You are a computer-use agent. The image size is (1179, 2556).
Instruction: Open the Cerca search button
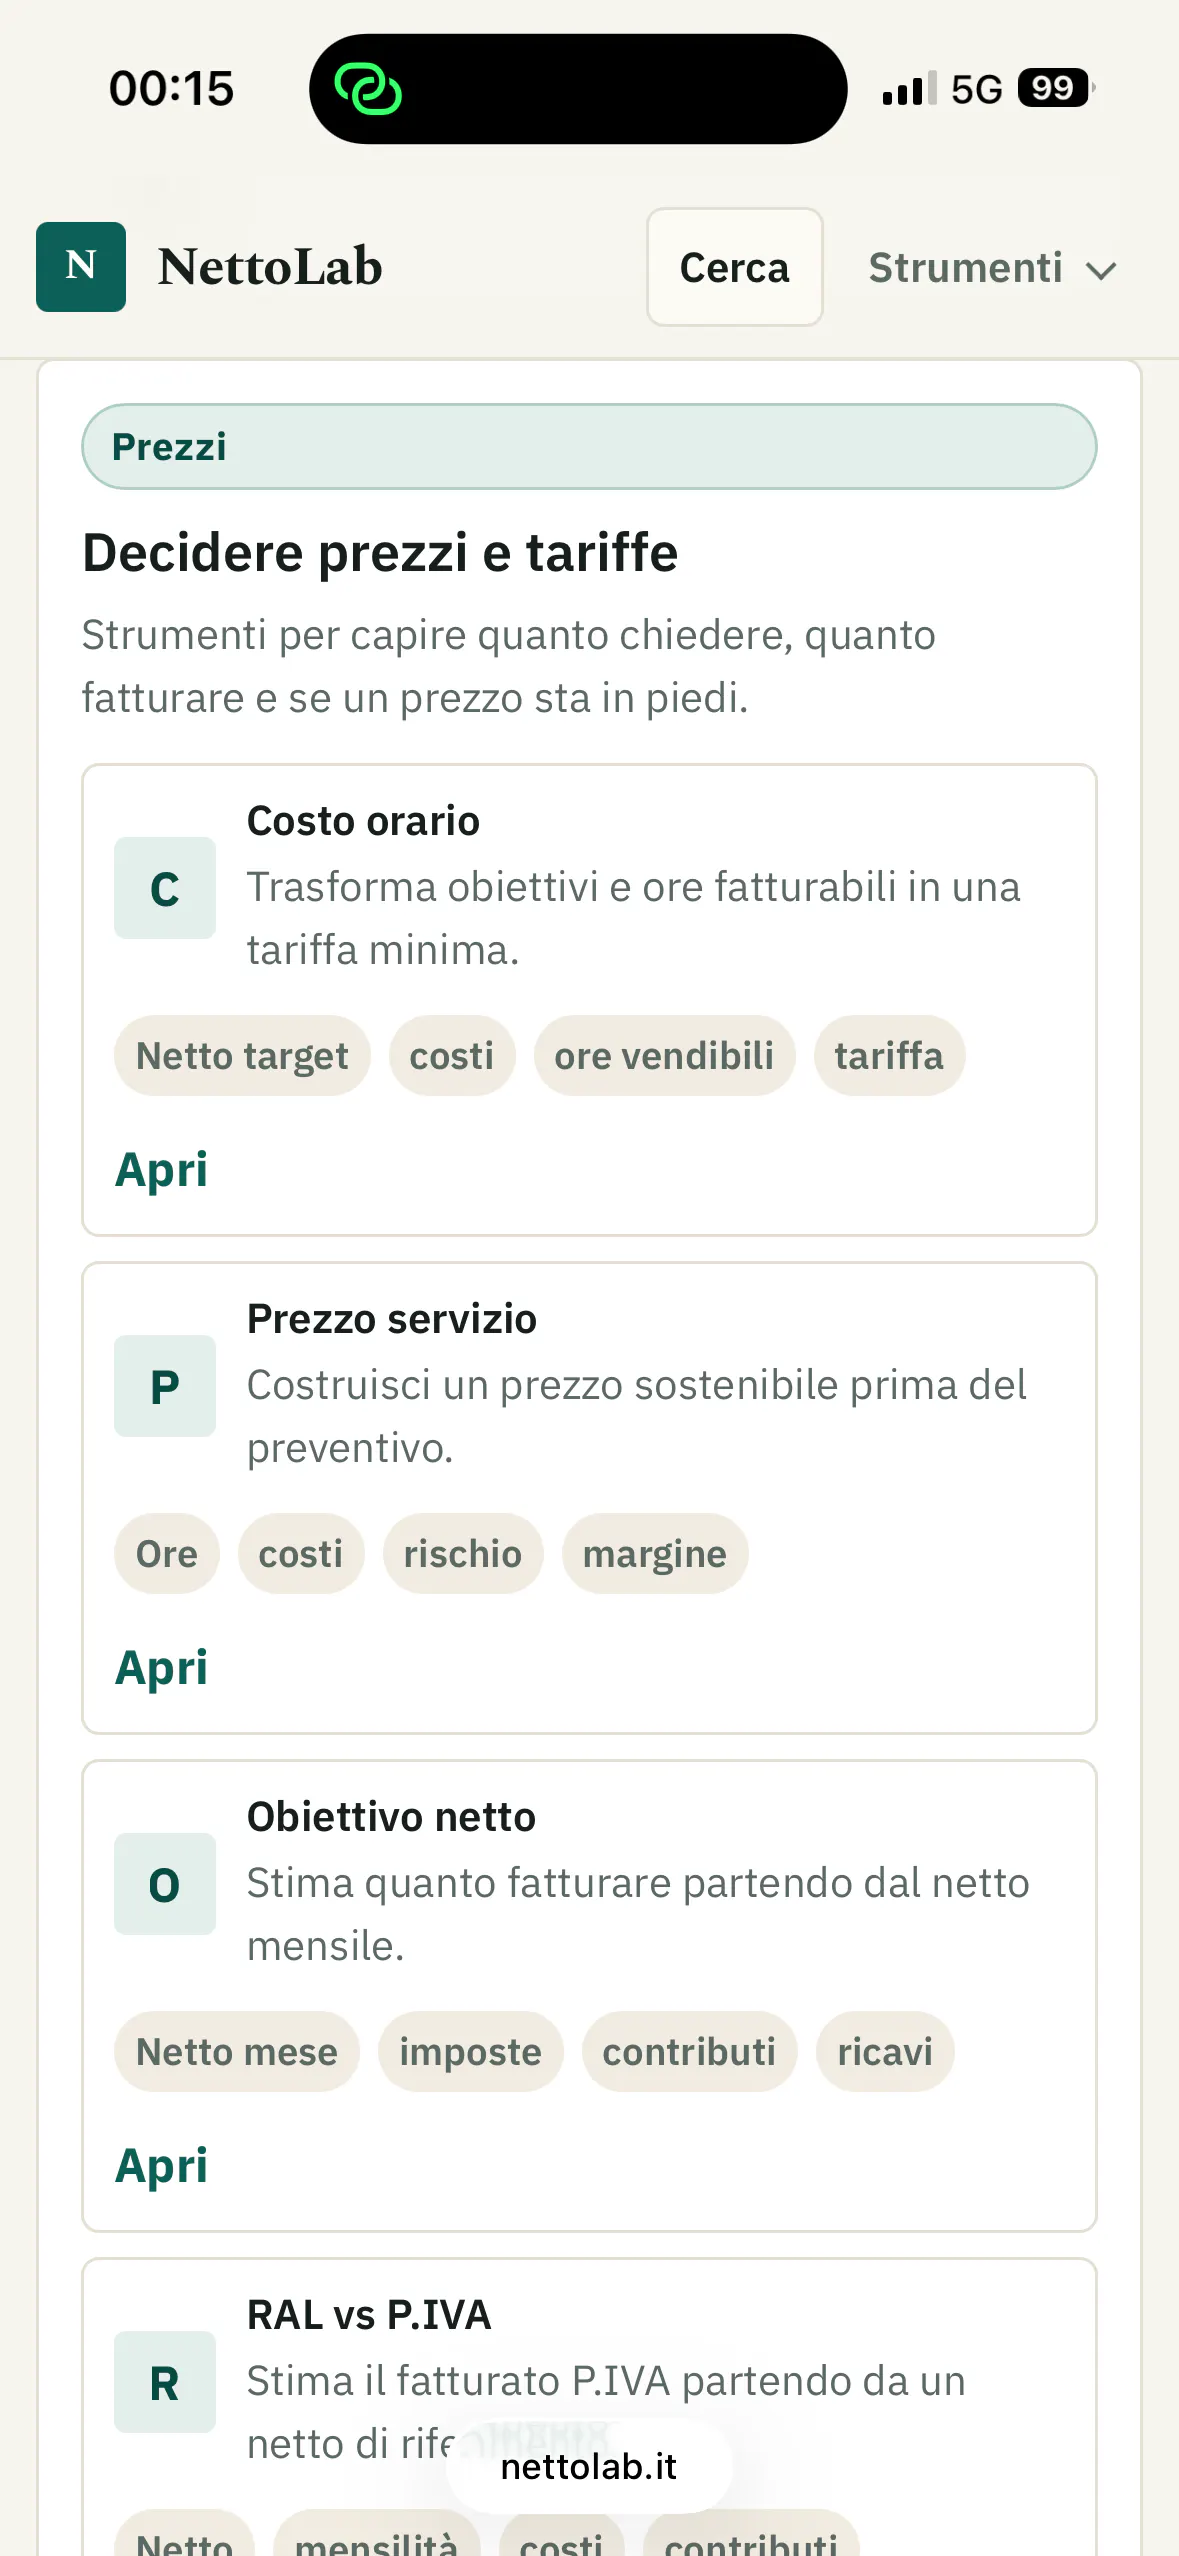[735, 267]
